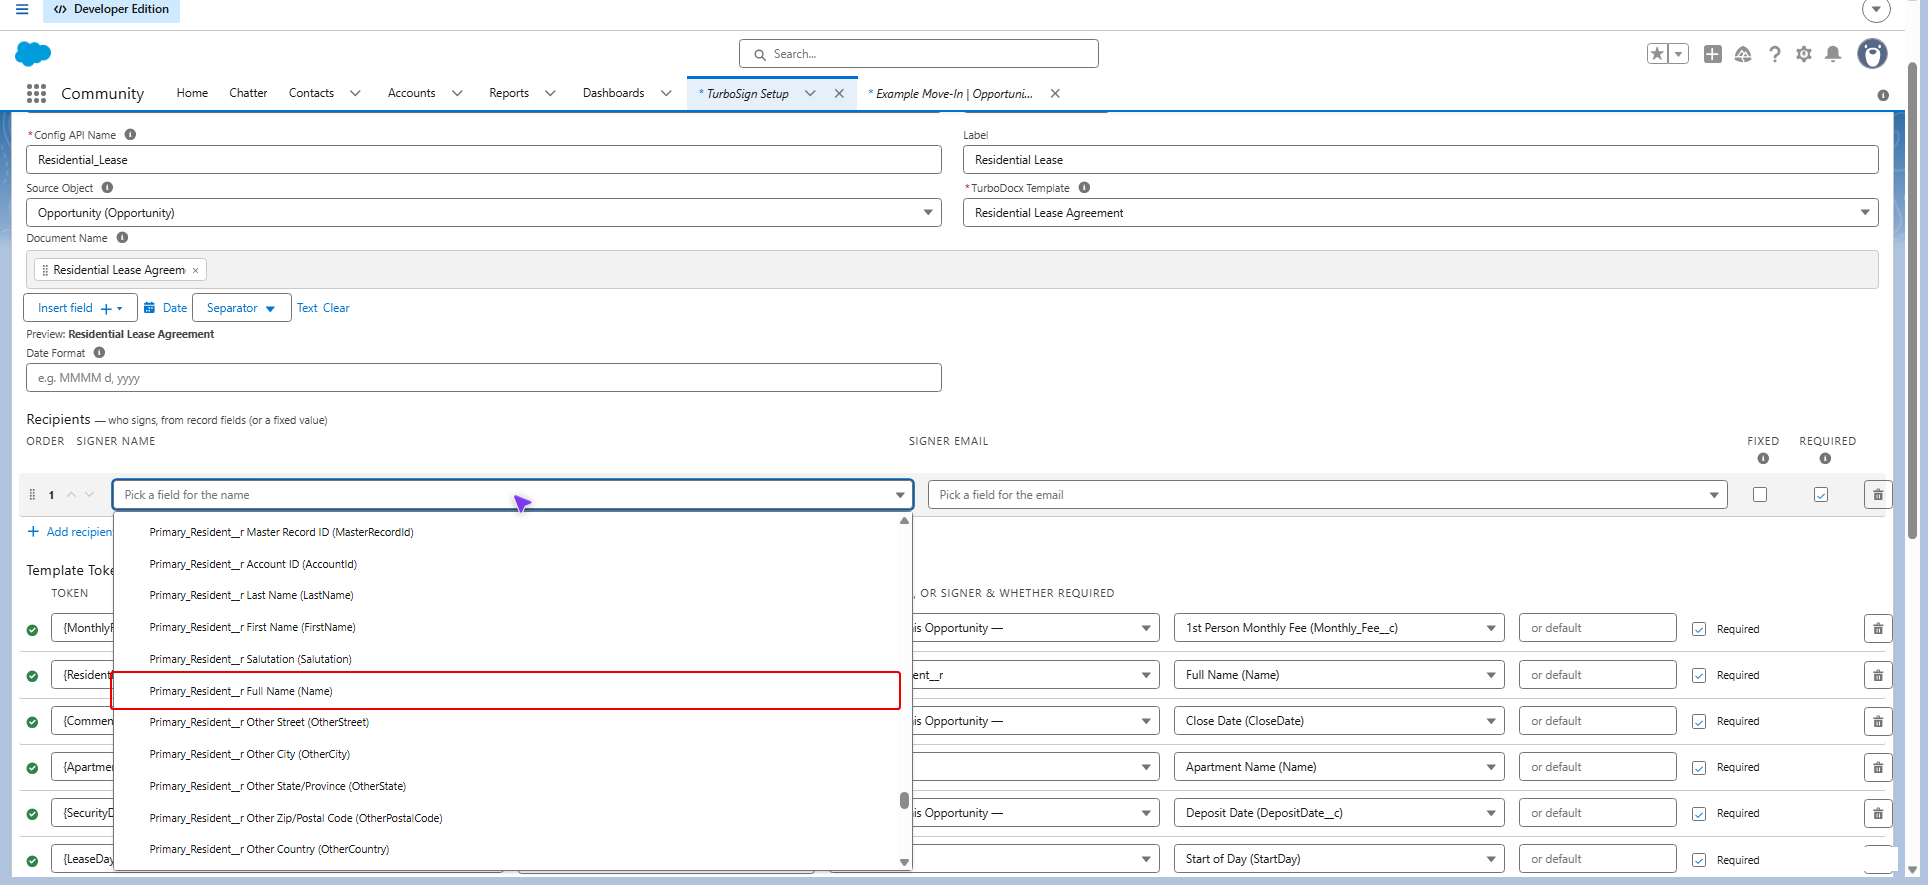
Task: Go to the Home nav item
Action: point(192,93)
